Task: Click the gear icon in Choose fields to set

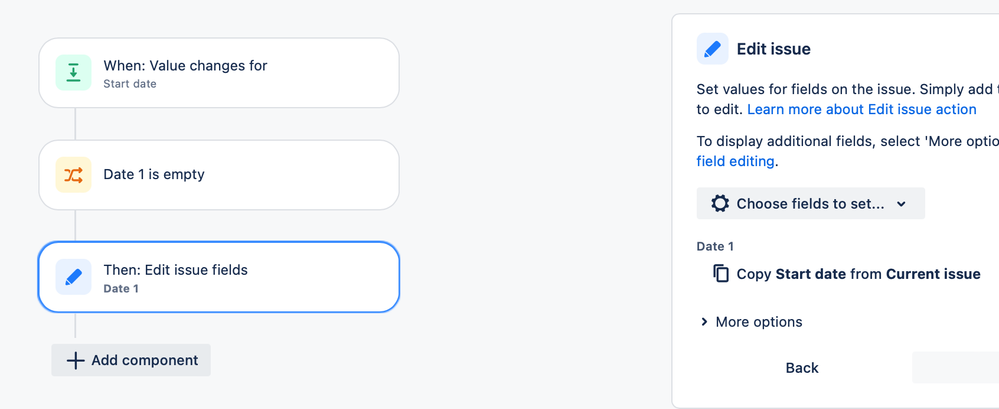Action: point(720,204)
